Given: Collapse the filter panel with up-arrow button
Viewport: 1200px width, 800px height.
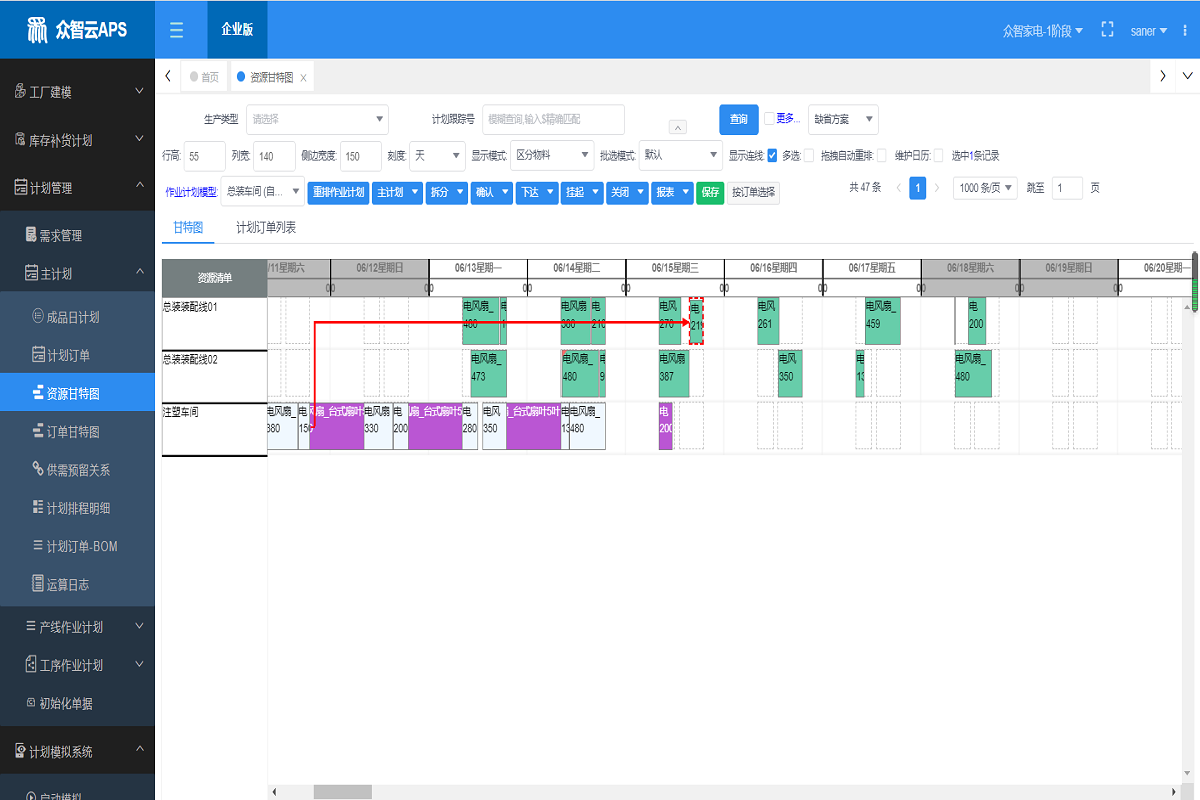Looking at the screenshot, I should (677, 127).
